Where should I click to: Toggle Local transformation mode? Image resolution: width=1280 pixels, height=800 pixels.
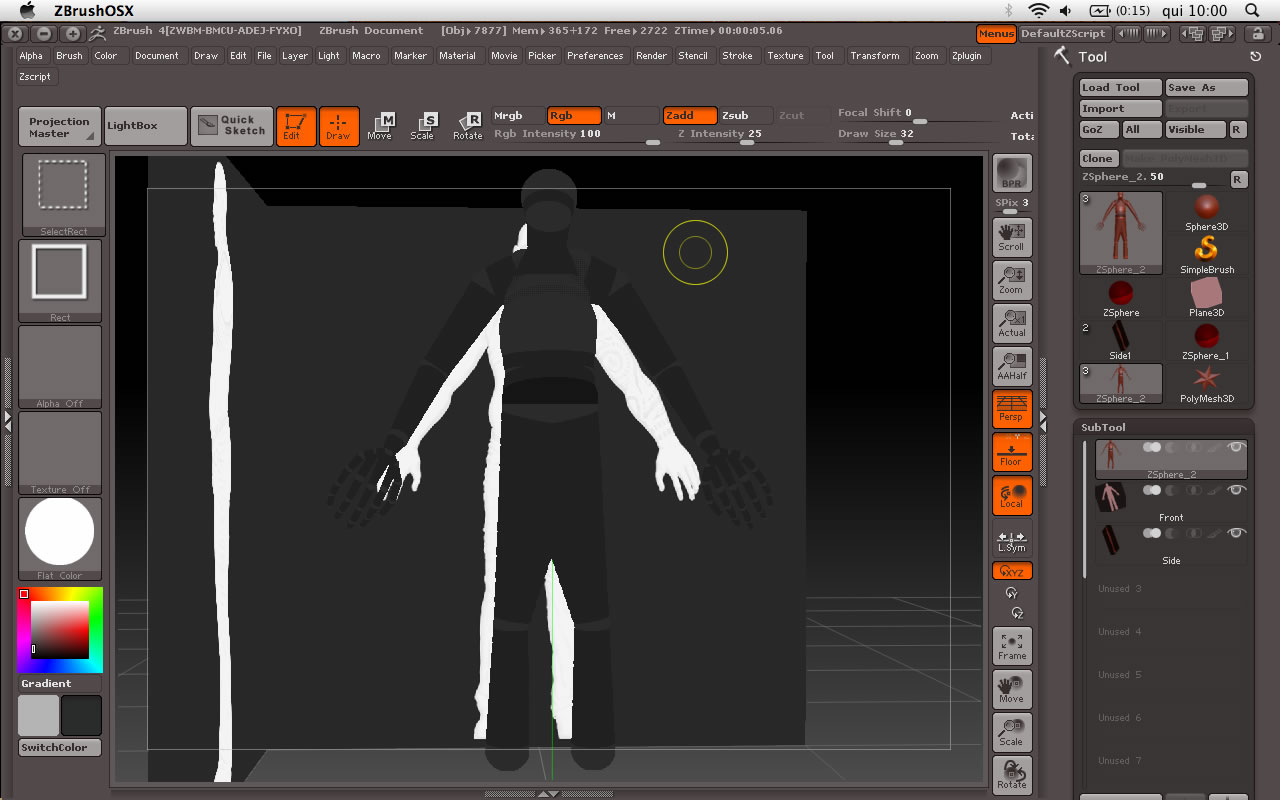[x=1012, y=495]
